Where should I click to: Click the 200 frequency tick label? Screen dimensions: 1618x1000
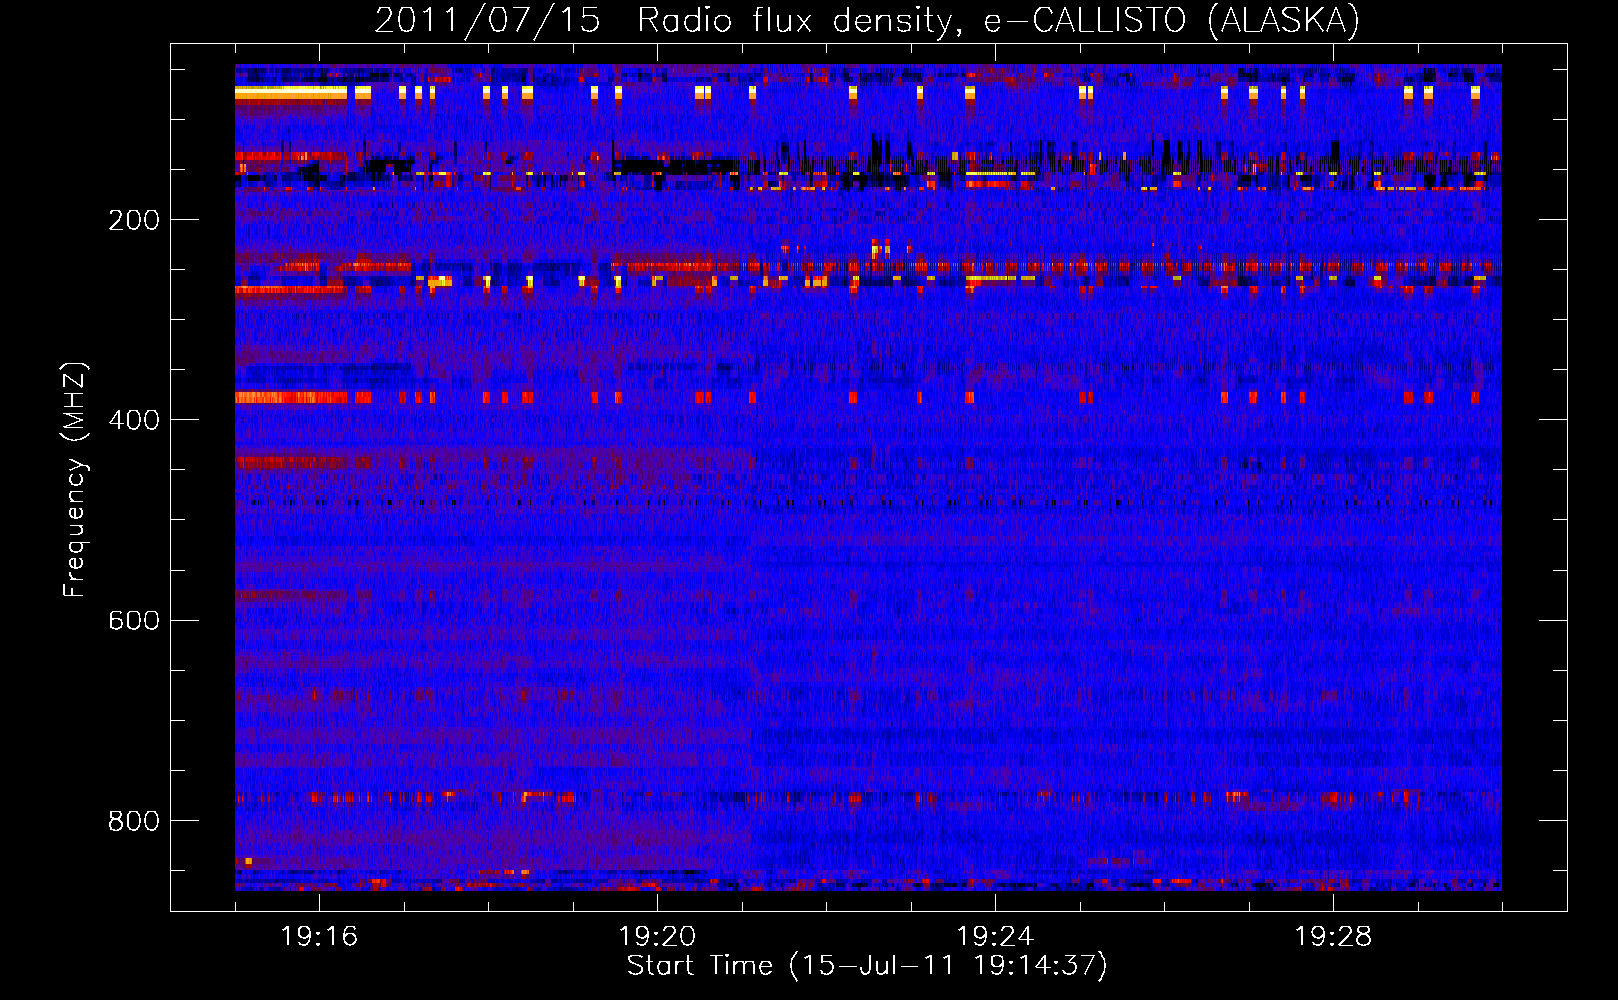tap(134, 220)
